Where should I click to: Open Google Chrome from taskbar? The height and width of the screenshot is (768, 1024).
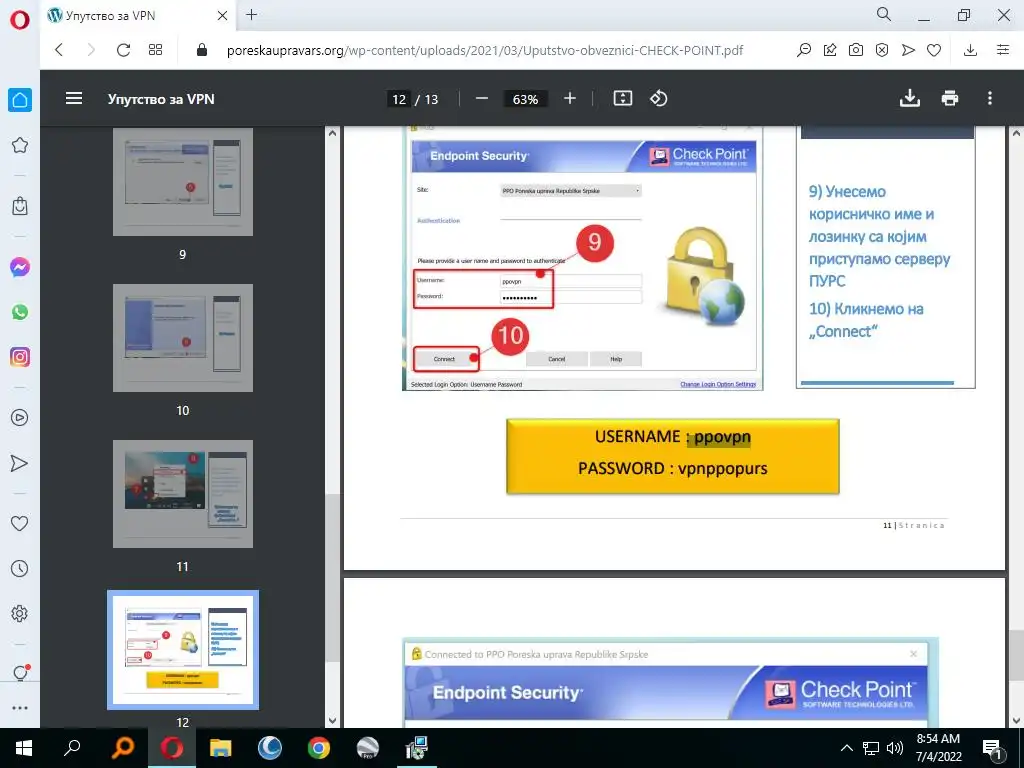[x=319, y=748]
